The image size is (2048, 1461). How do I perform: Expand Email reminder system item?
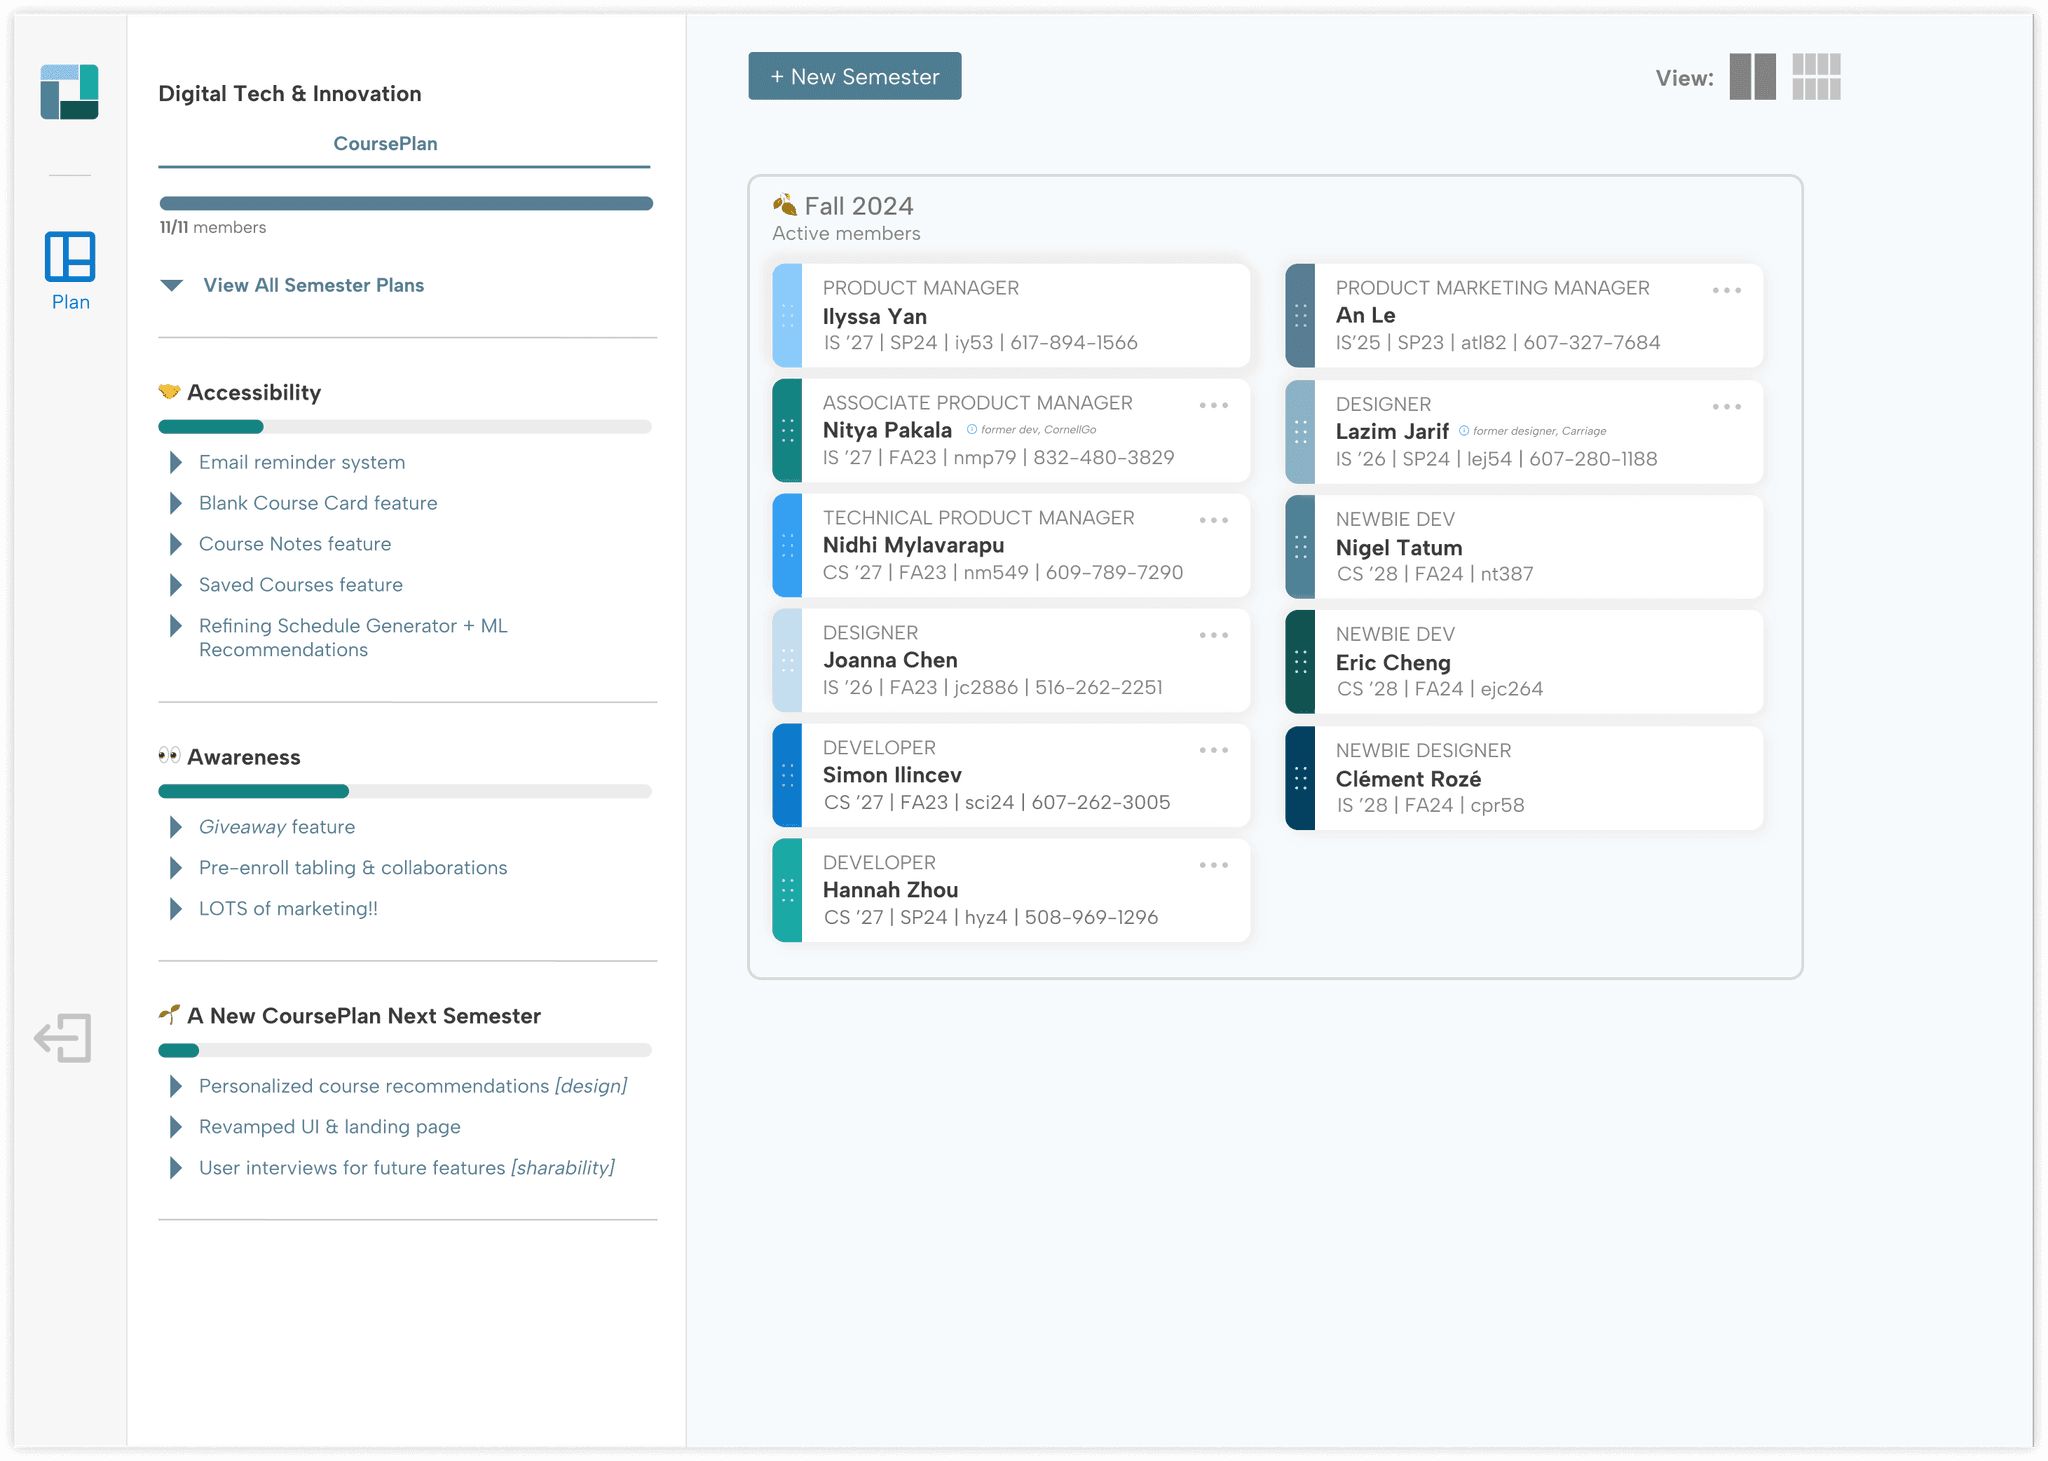click(176, 462)
